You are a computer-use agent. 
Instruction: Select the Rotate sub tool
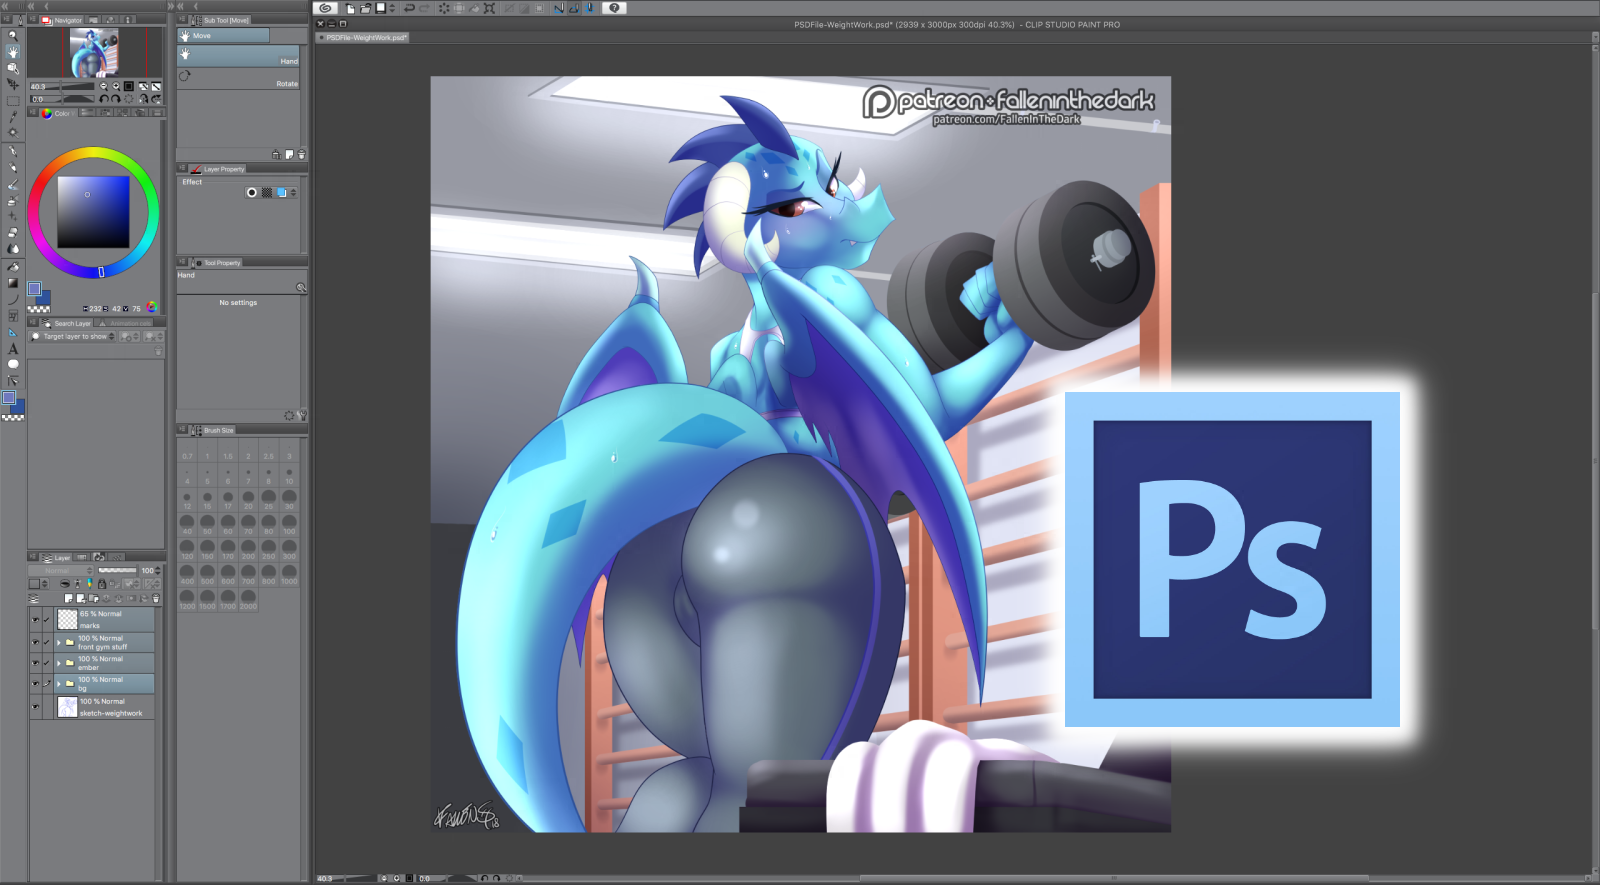[239, 79]
